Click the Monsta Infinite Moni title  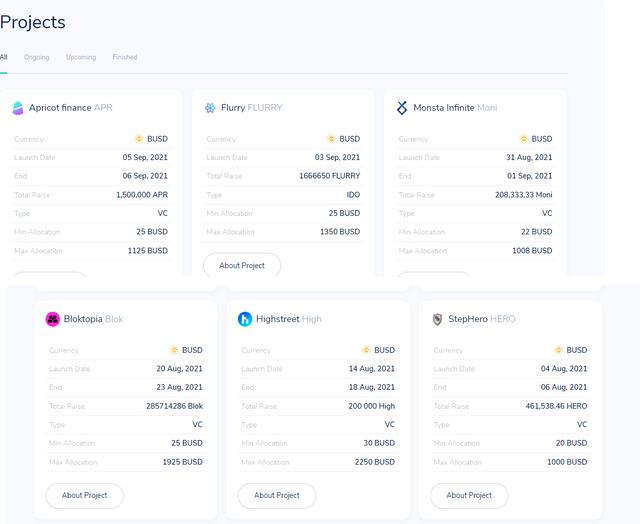pos(456,108)
